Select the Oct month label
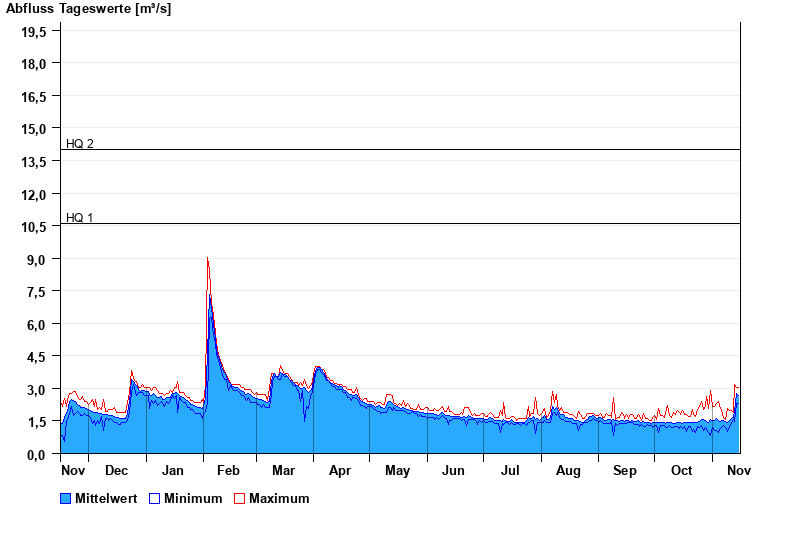 [681, 470]
